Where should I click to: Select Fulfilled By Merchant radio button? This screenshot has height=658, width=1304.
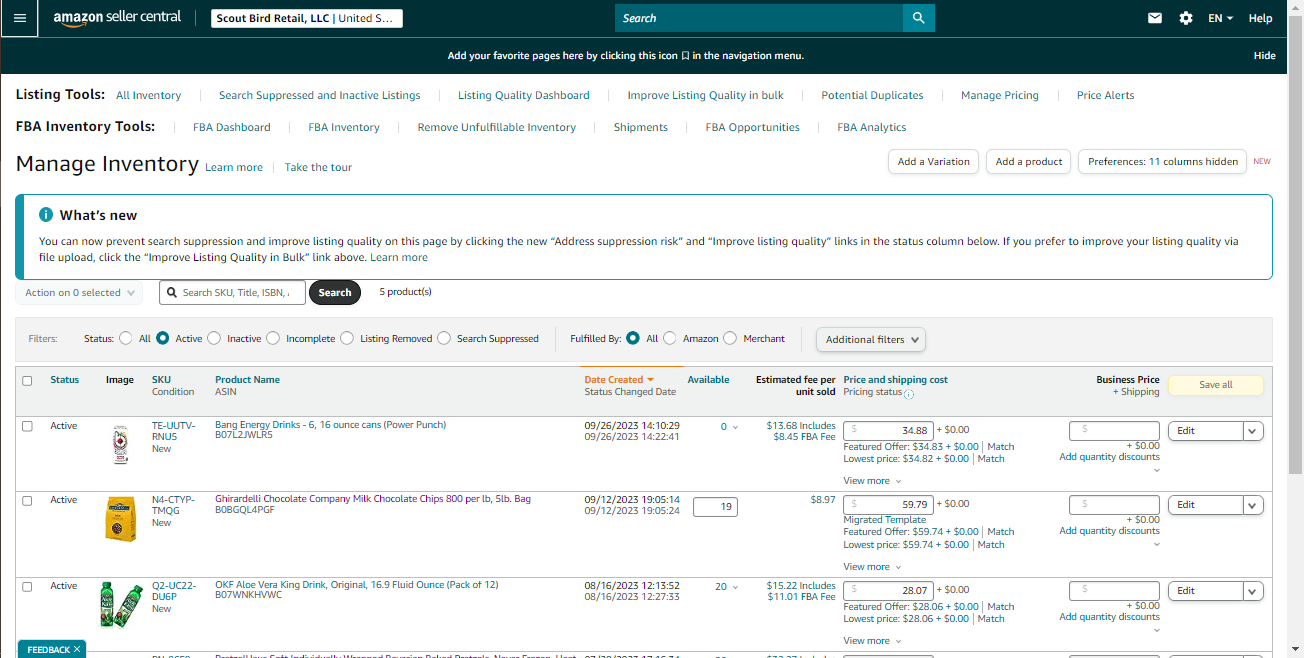[x=730, y=339]
